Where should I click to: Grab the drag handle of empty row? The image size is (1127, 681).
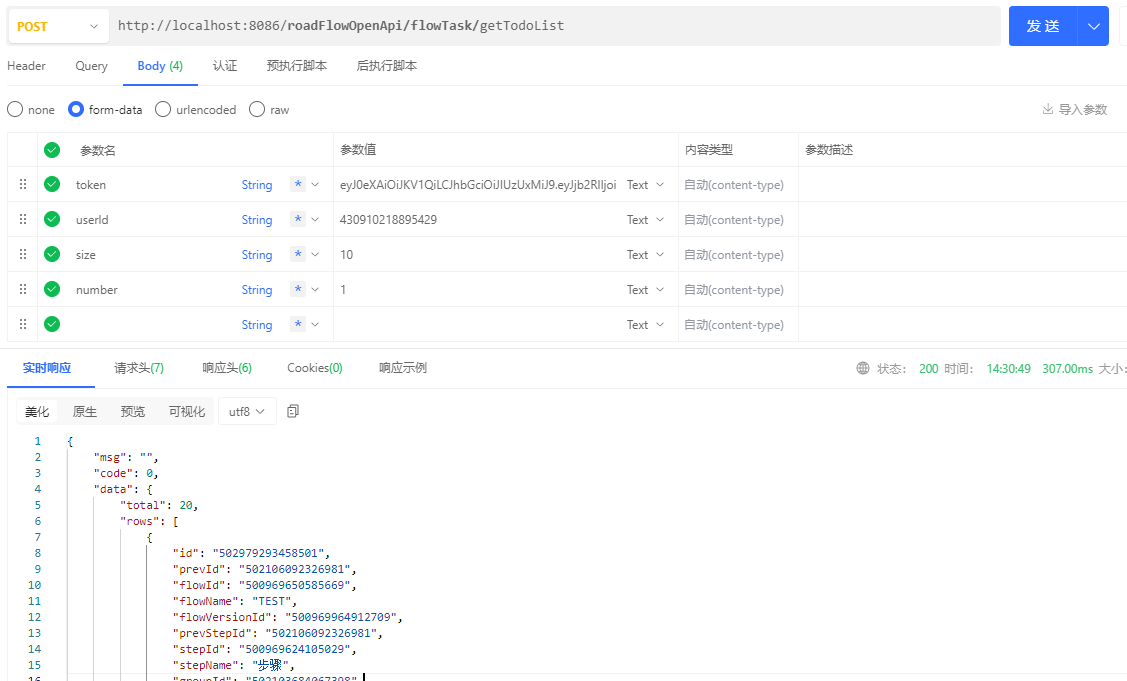[23, 324]
